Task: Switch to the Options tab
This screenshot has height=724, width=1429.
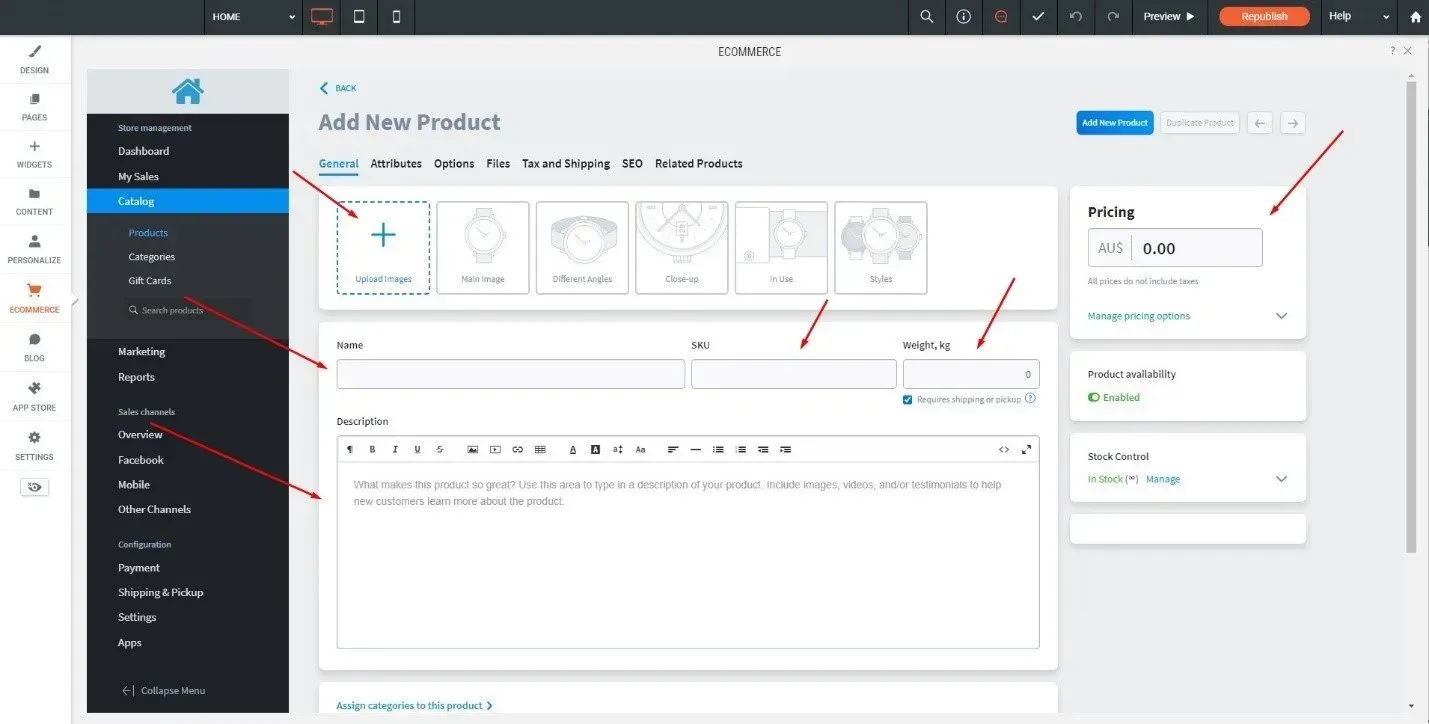Action: (454, 164)
